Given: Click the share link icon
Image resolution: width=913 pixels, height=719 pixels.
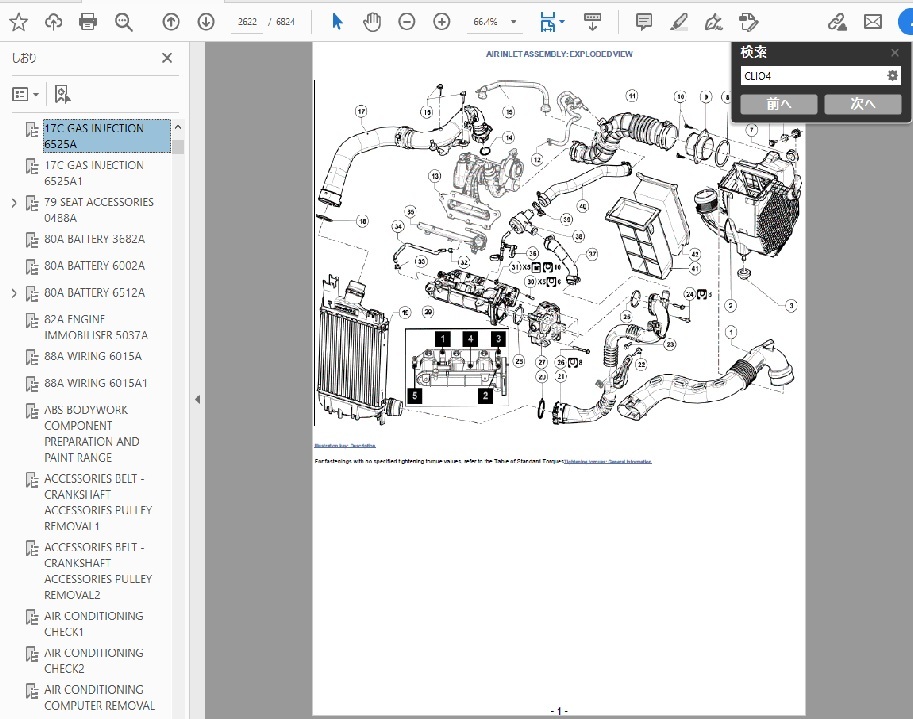Looking at the screenshot, I should (837, 22).
